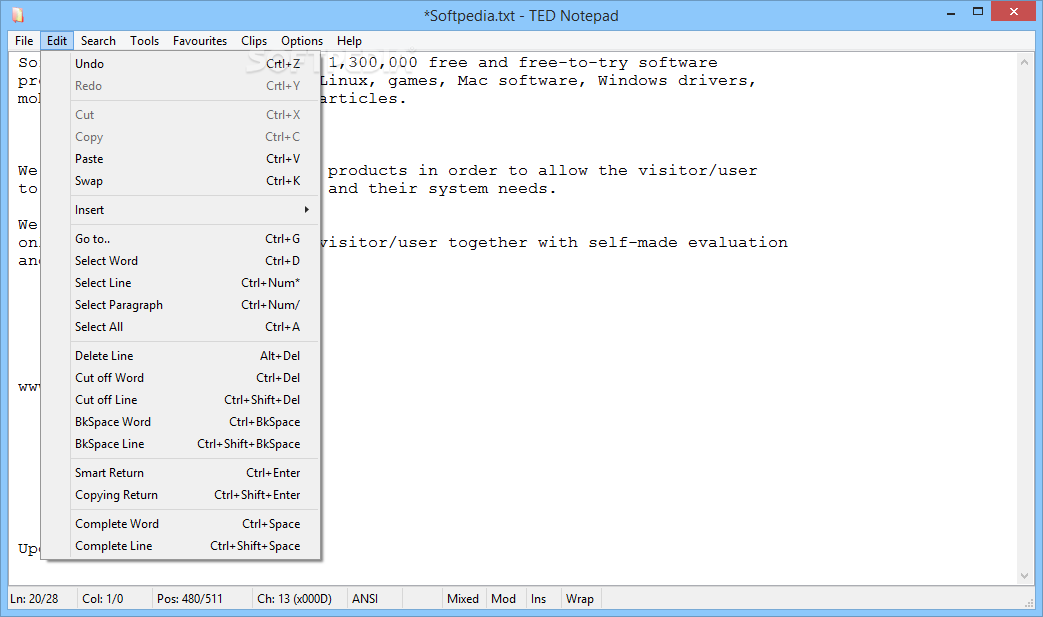1043x617 pixels.
Task: Open the Clips menu
Action: (253, 41)
